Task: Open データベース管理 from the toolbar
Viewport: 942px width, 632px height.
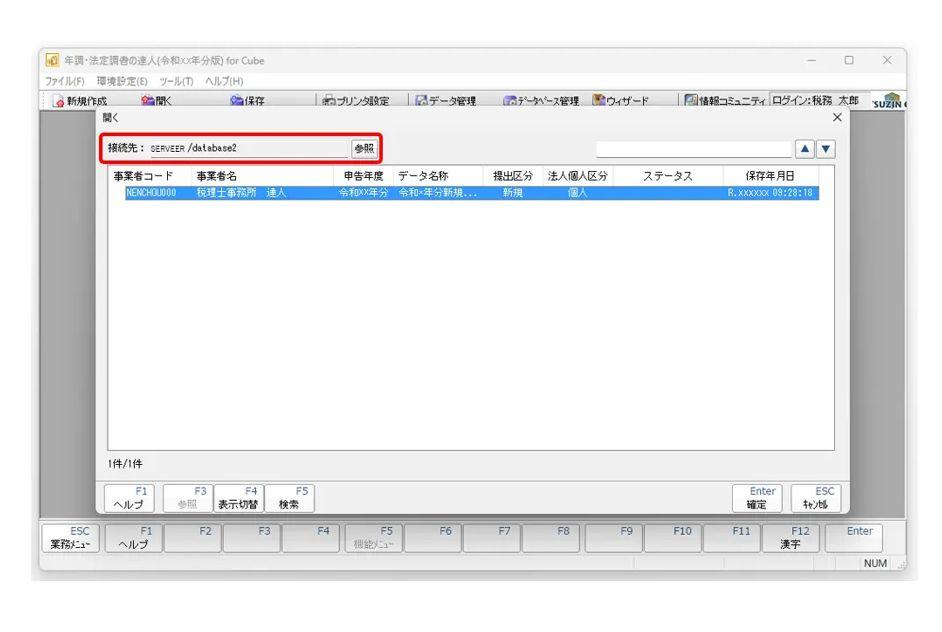Action: point(541,101)
